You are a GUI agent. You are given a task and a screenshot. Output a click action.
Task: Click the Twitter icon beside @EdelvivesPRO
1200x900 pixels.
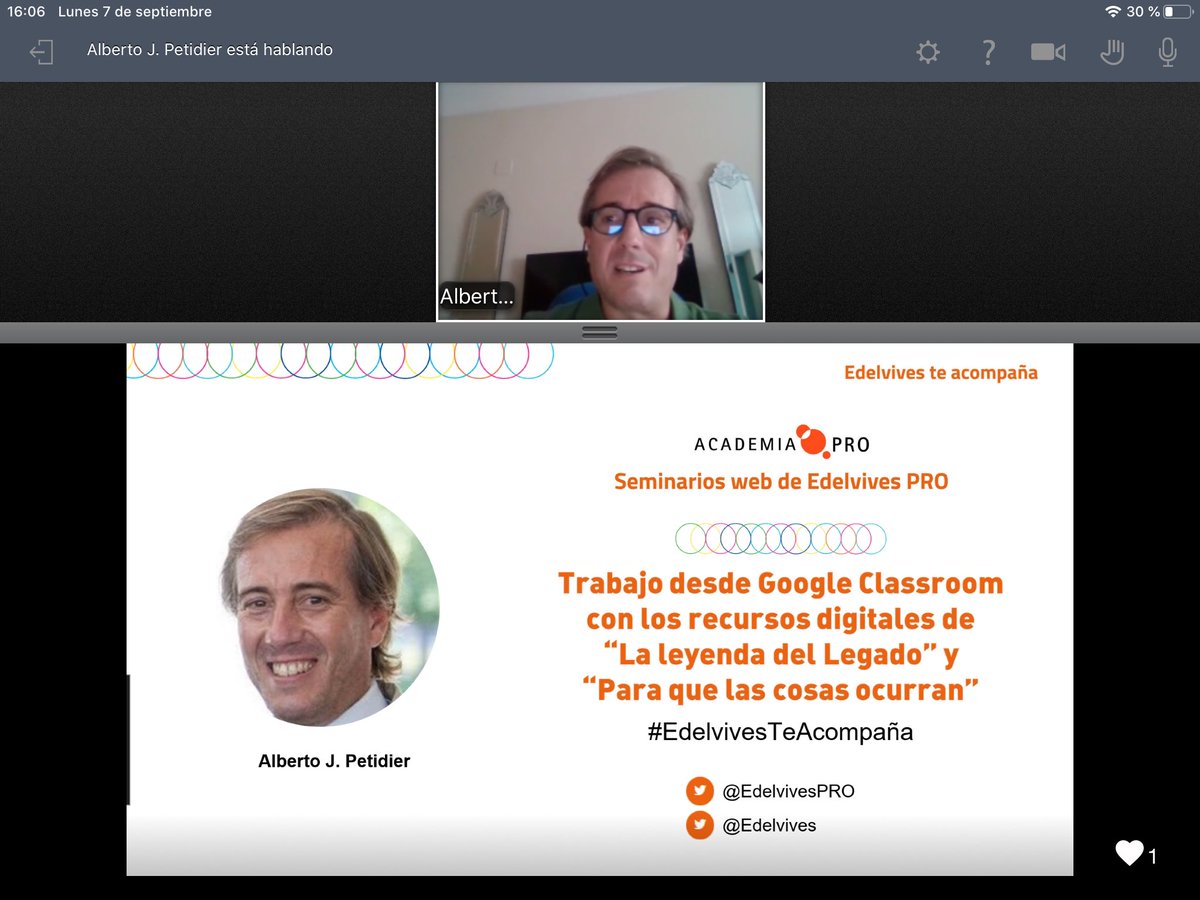click(699, 791)
